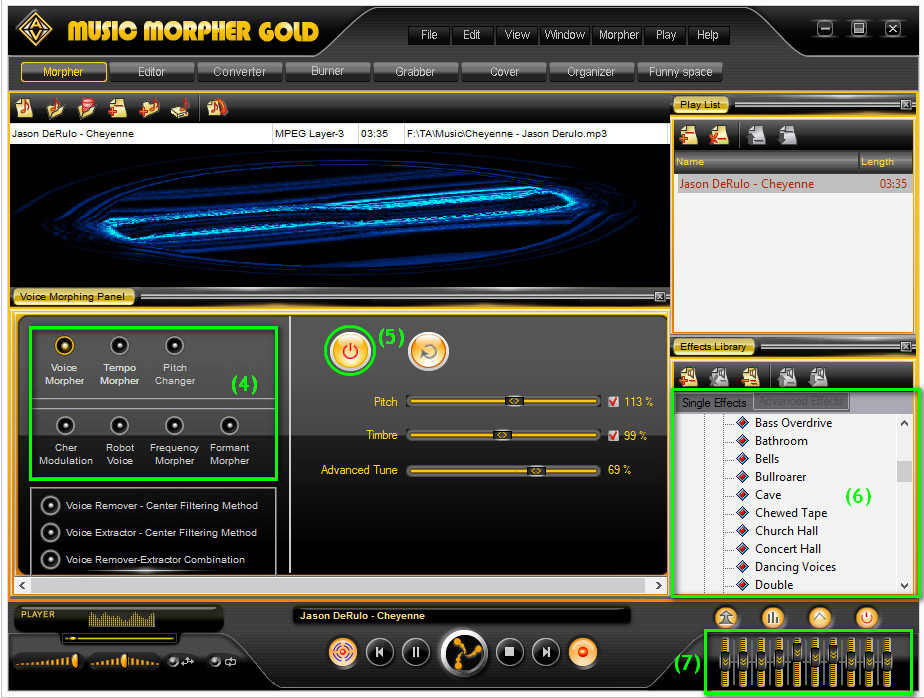Click the grayed delete effect icon in Effects Library
This screenshot has height=698, width=924.
point(719,377)
